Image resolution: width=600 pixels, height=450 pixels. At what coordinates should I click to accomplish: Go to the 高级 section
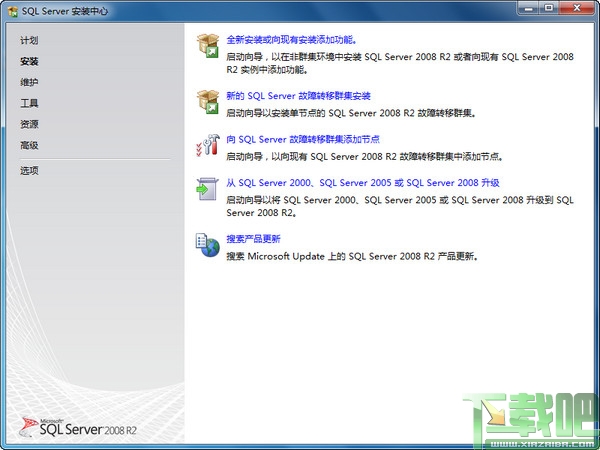29,145
